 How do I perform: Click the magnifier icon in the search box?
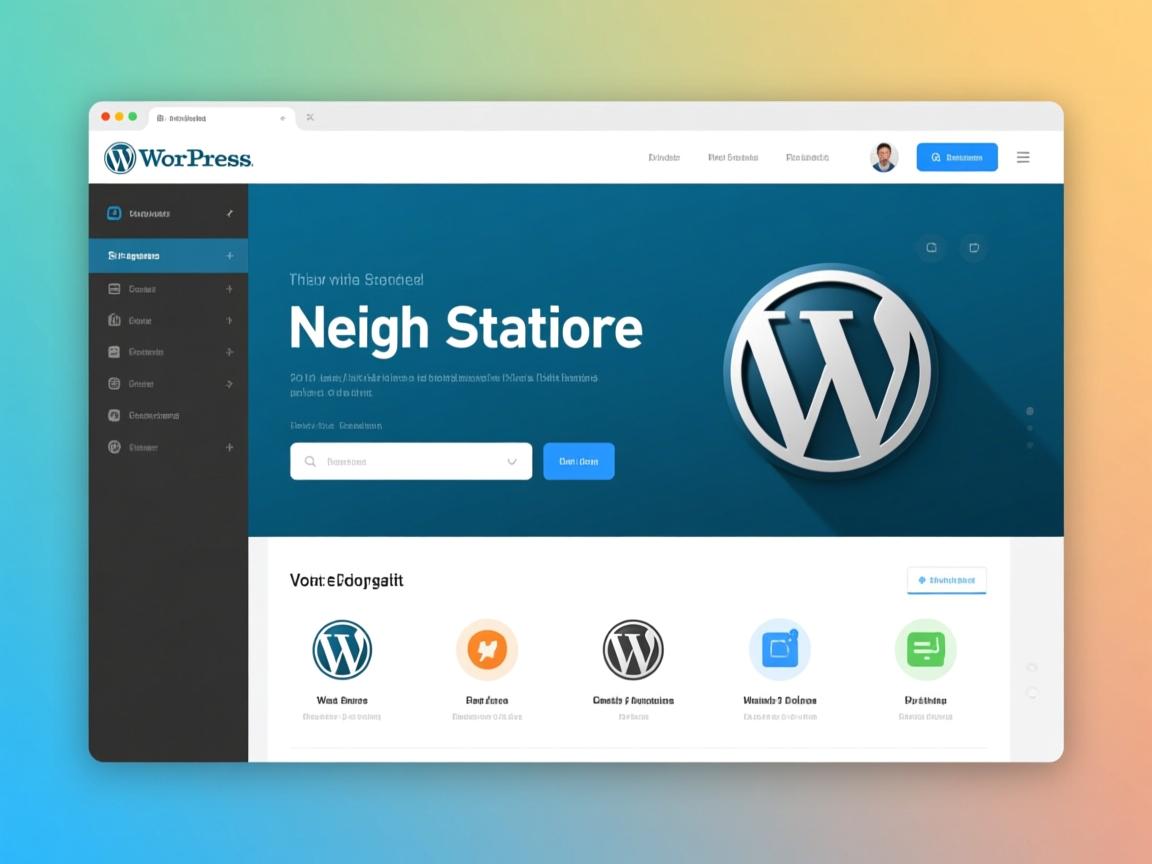click(x=310, y=462)
